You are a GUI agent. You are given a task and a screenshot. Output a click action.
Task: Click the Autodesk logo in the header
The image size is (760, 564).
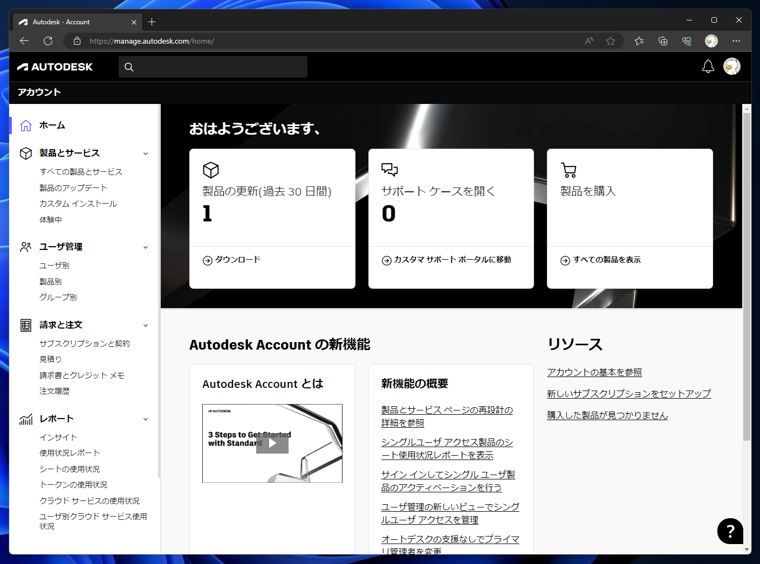click(55, 67)
